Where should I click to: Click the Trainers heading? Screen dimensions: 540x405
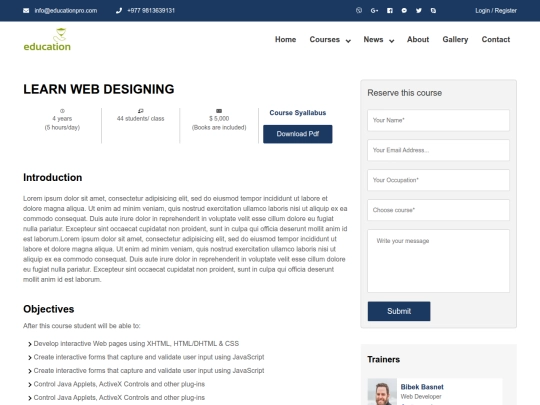click(384, 360)
